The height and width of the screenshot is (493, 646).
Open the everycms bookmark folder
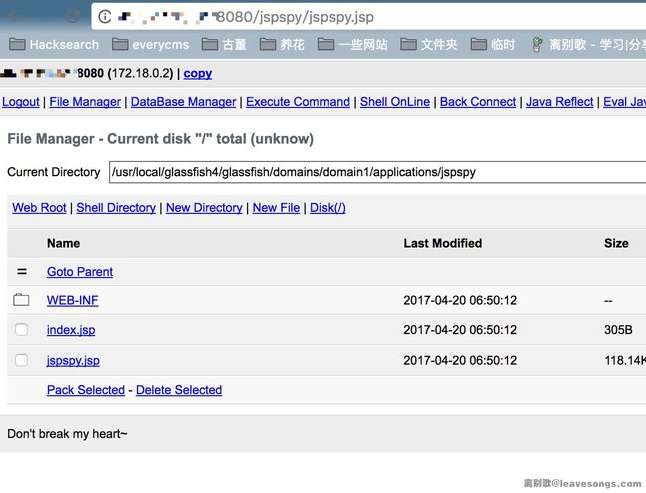click(x=151, y=44)
